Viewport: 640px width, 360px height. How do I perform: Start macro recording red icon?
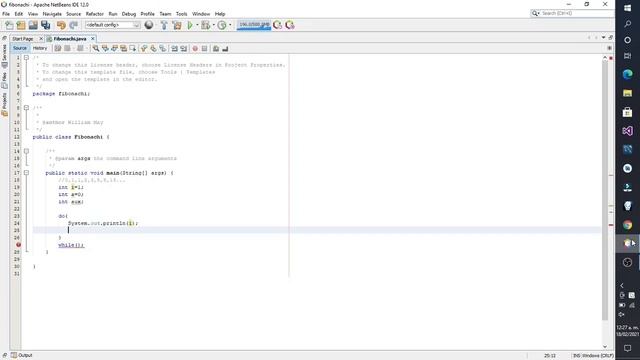coord(195,49)
